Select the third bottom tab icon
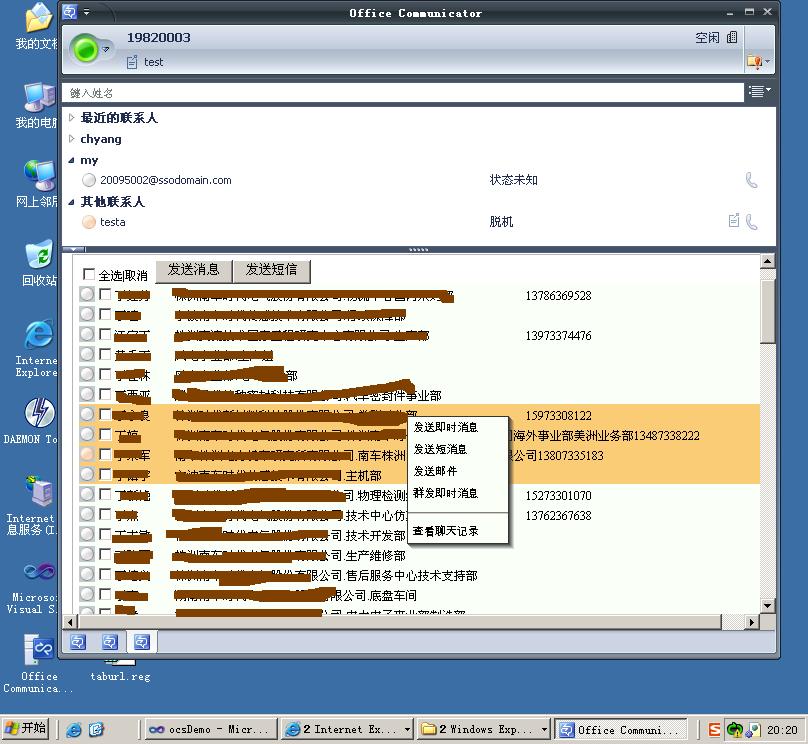The height and width of the screenshot is (744, 808). pyautogui.click(x=142, y=642)
